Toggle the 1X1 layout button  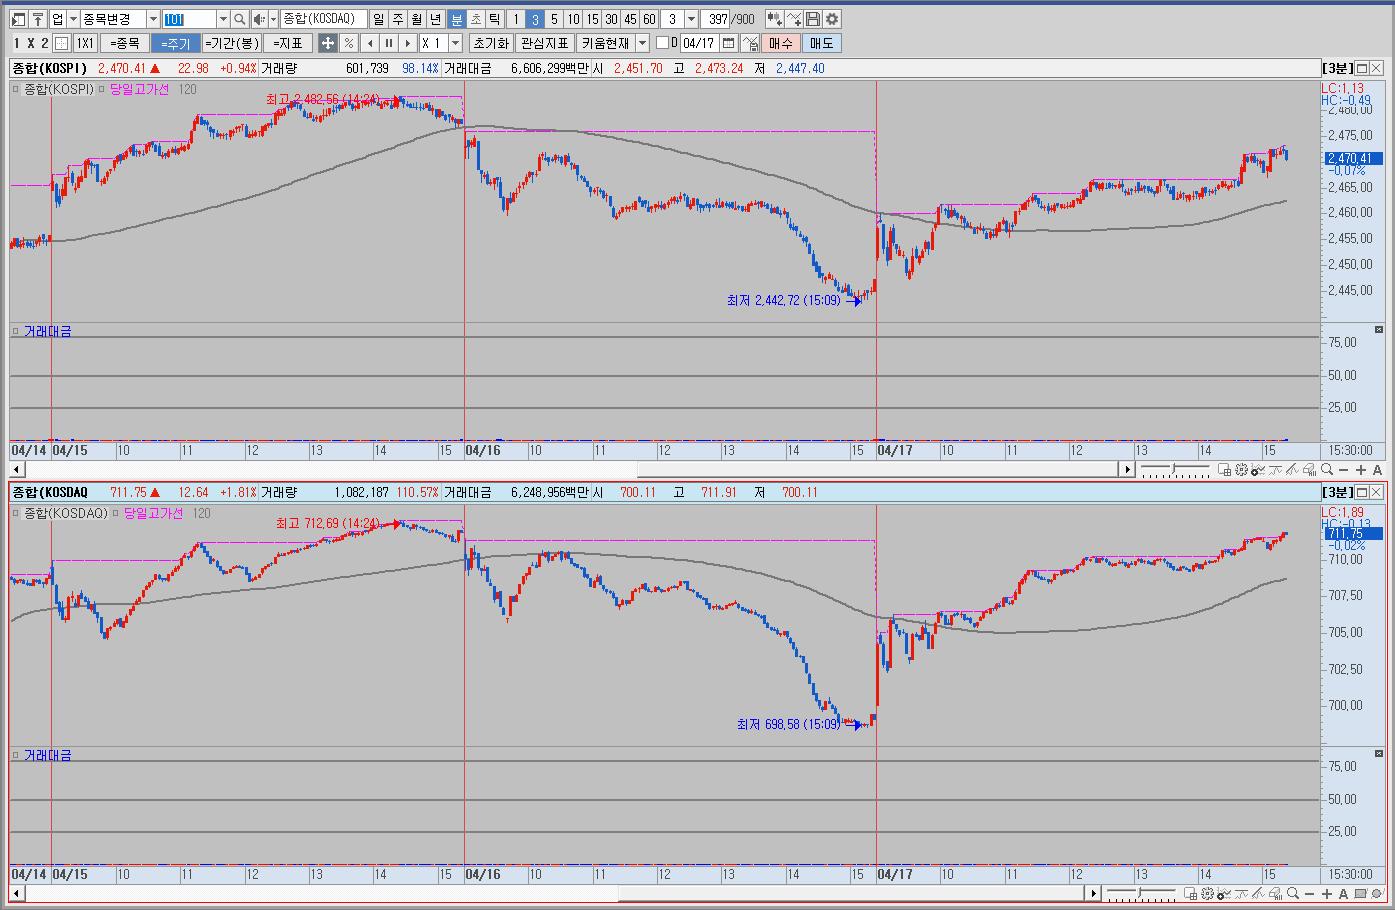[85, 43]
